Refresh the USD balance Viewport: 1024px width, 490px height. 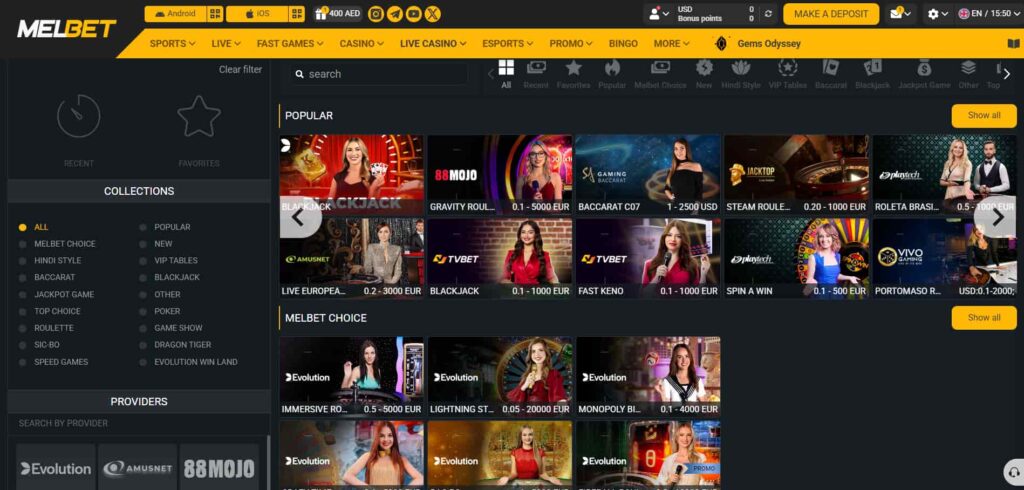tap(768, 14)
